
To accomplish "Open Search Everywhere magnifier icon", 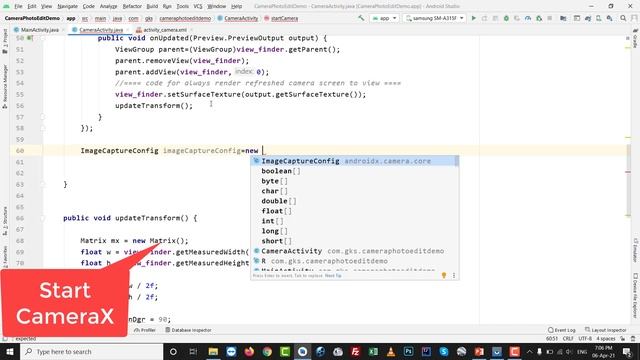I will (623, 18).
